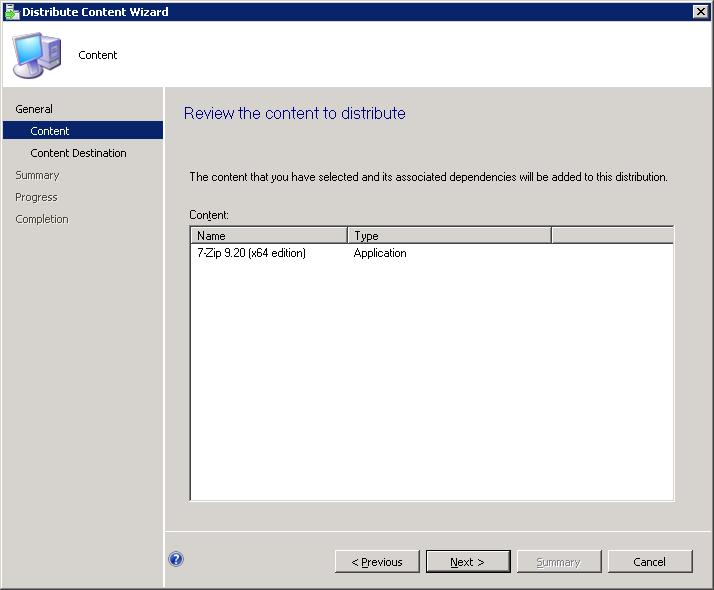The height and width of the screenshot is (590, 714).
Task: Select General in the wizard navigation
Action: 34,109
